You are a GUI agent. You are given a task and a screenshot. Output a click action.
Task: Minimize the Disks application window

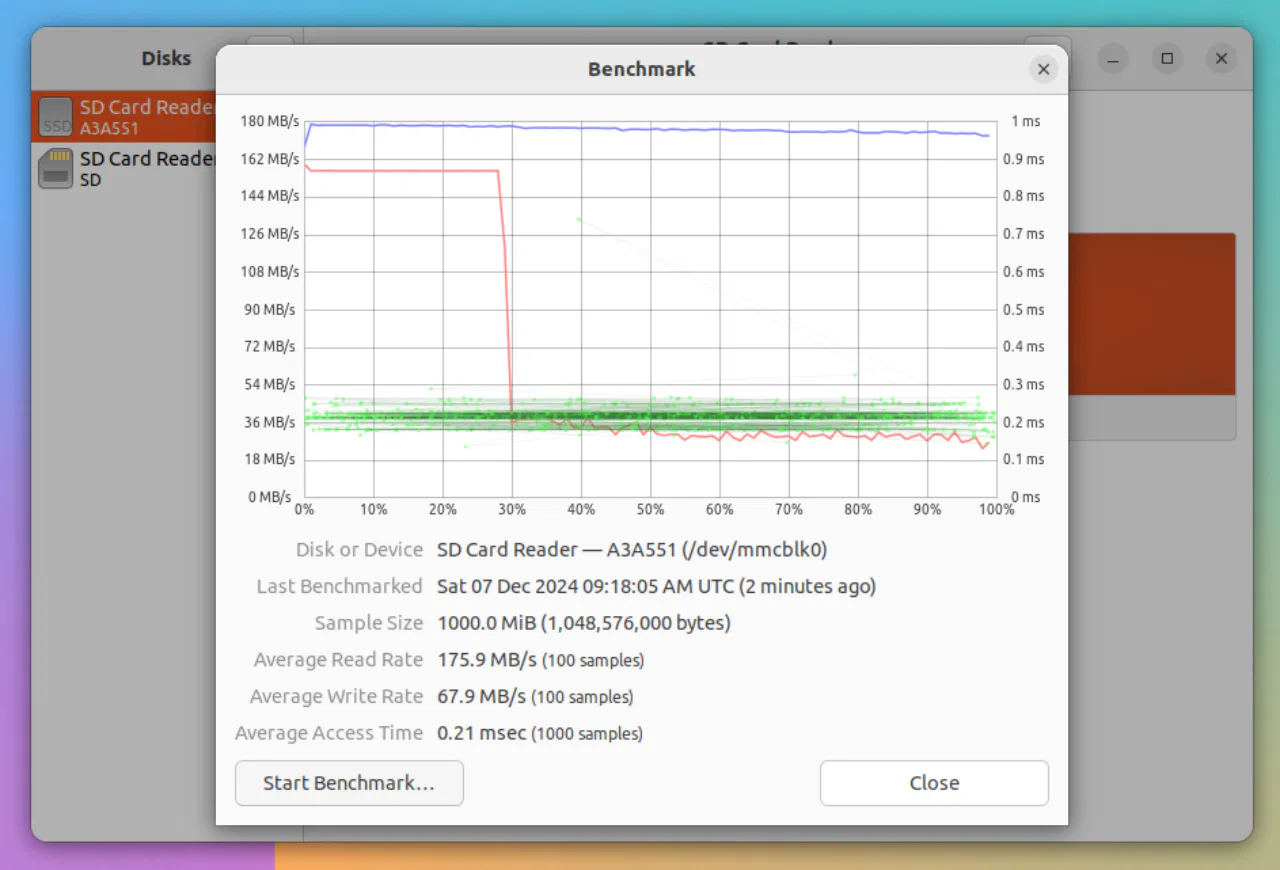(1112, 59)
